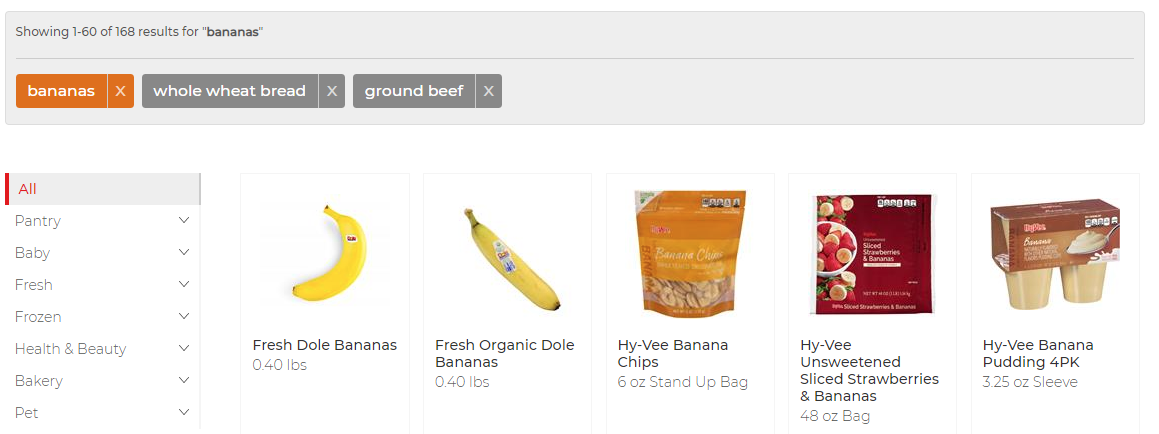Expand the Bakery category chevron
The image size is (1159, 434).
pyautogui.click(x=184, y=381)
